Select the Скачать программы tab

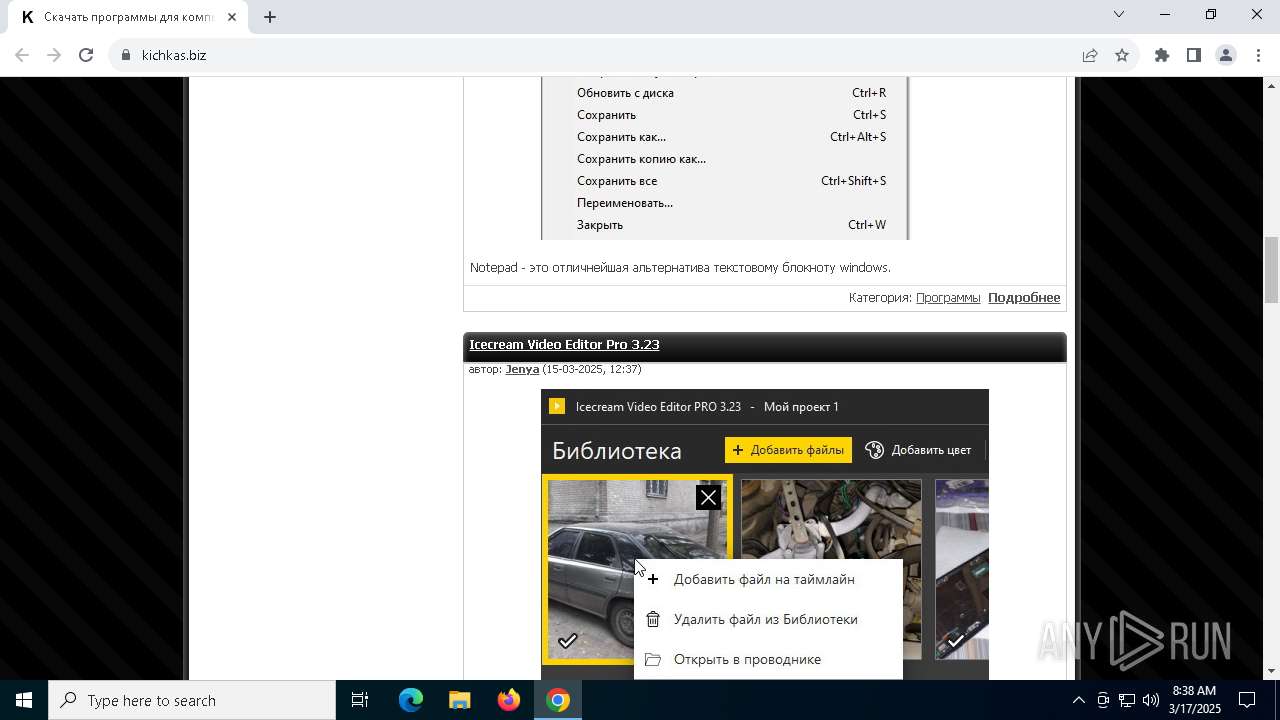coord(128,17)
